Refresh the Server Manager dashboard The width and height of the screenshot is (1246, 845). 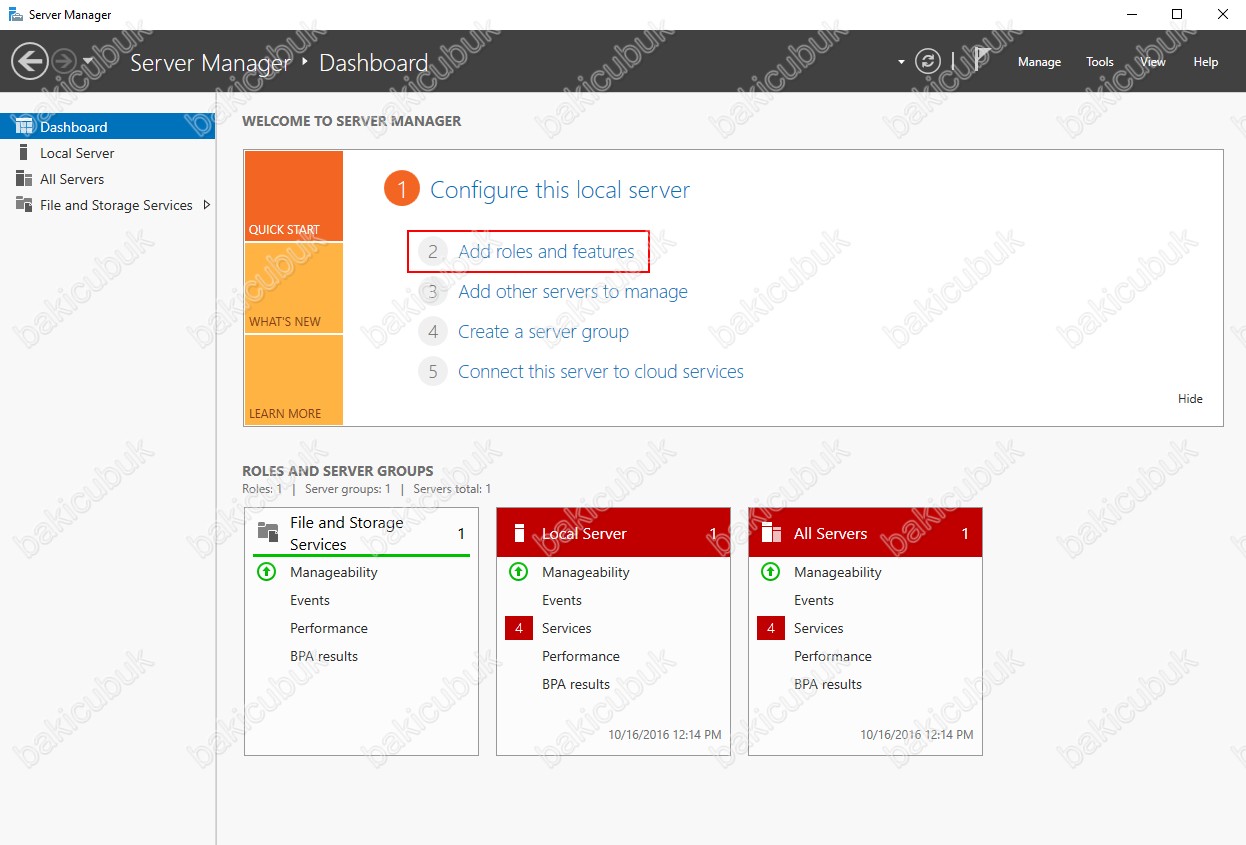928,62
